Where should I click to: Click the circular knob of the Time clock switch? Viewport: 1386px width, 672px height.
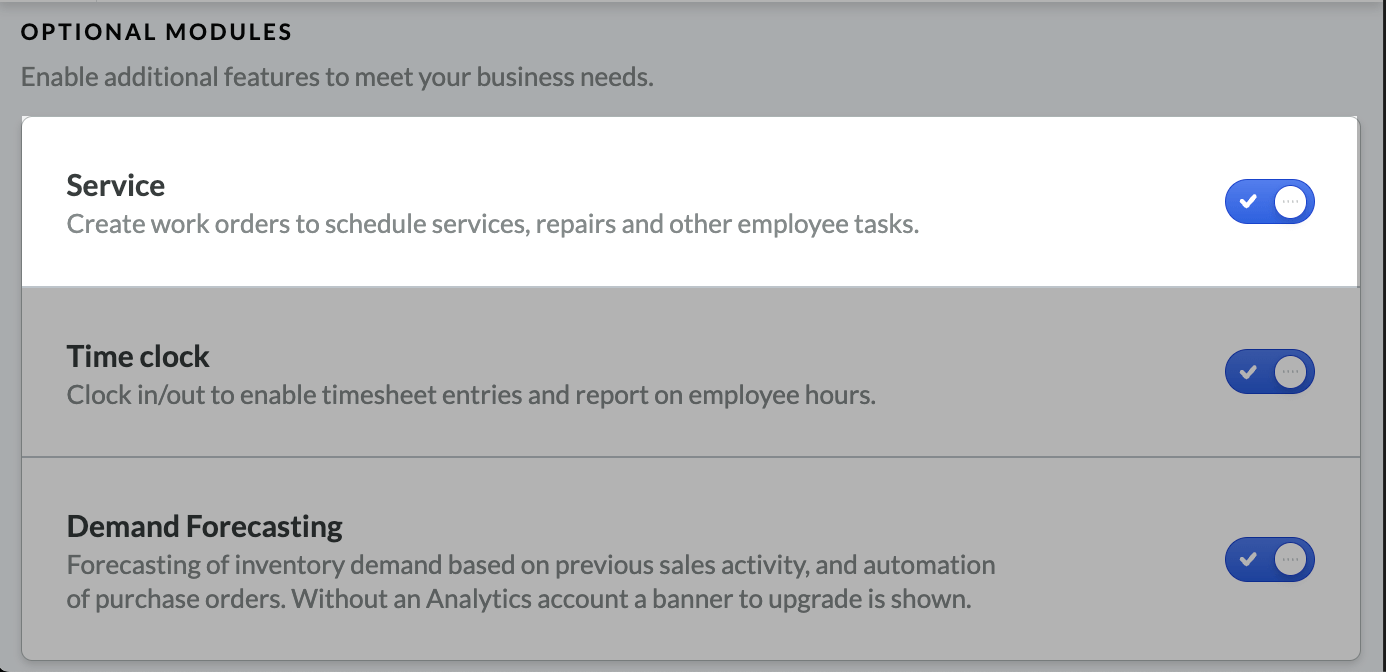(x=1291, y=371)
